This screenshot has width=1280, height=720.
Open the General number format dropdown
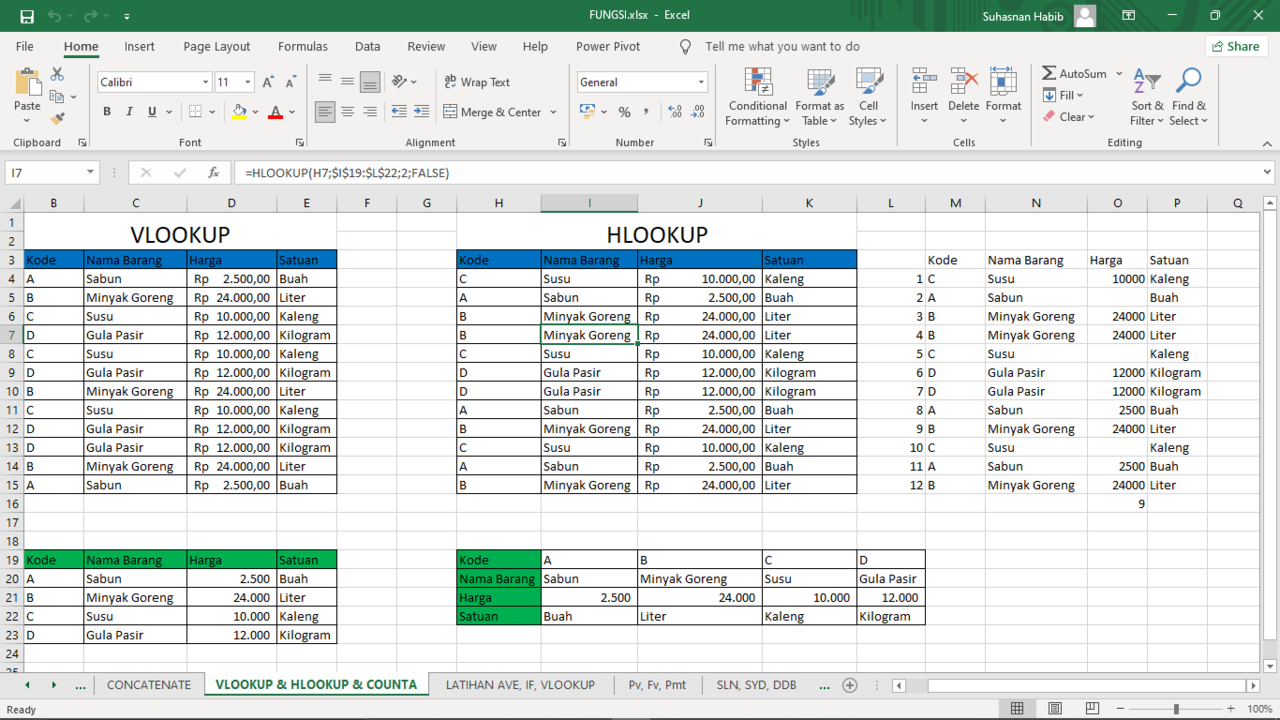click(701, 82)
